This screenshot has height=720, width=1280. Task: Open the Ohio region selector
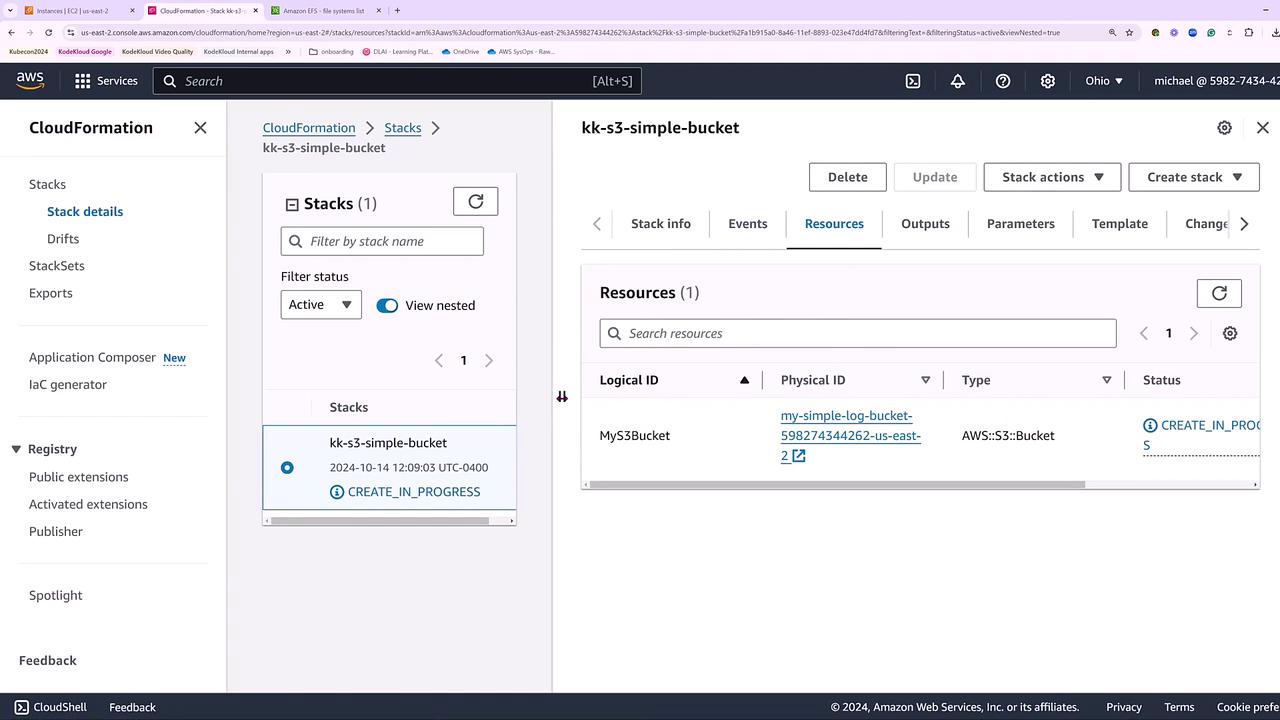tap(1104, 81)
